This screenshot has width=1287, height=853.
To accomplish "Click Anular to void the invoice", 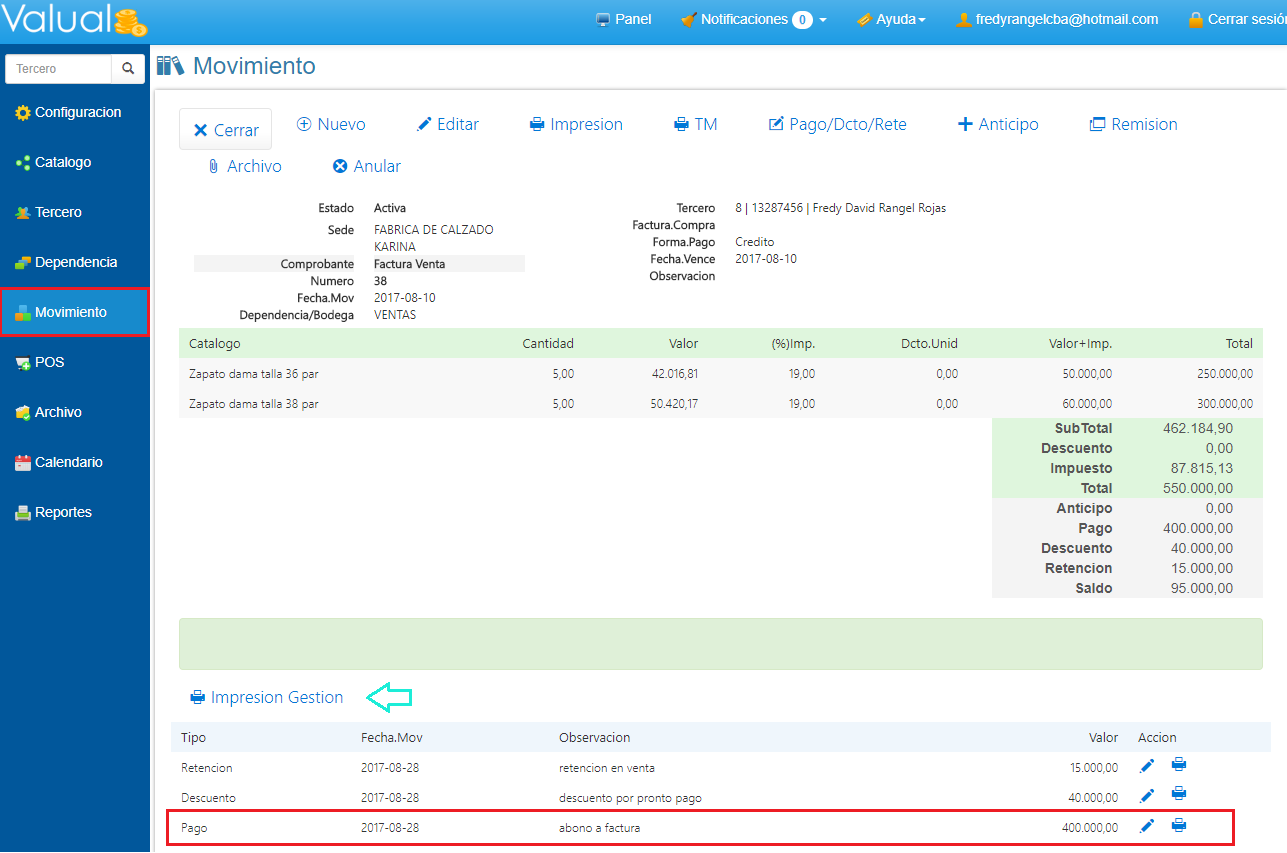I will coord(366,167).
